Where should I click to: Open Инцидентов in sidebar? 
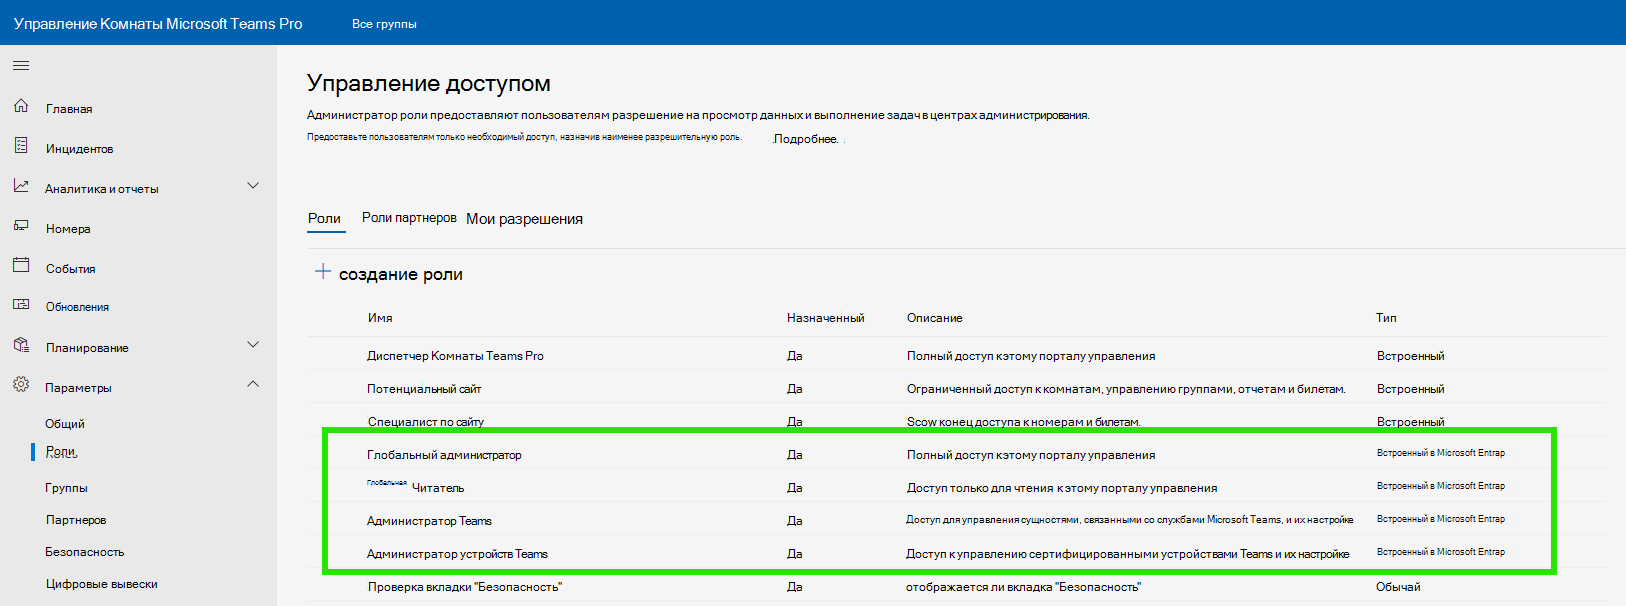(79, 149)
